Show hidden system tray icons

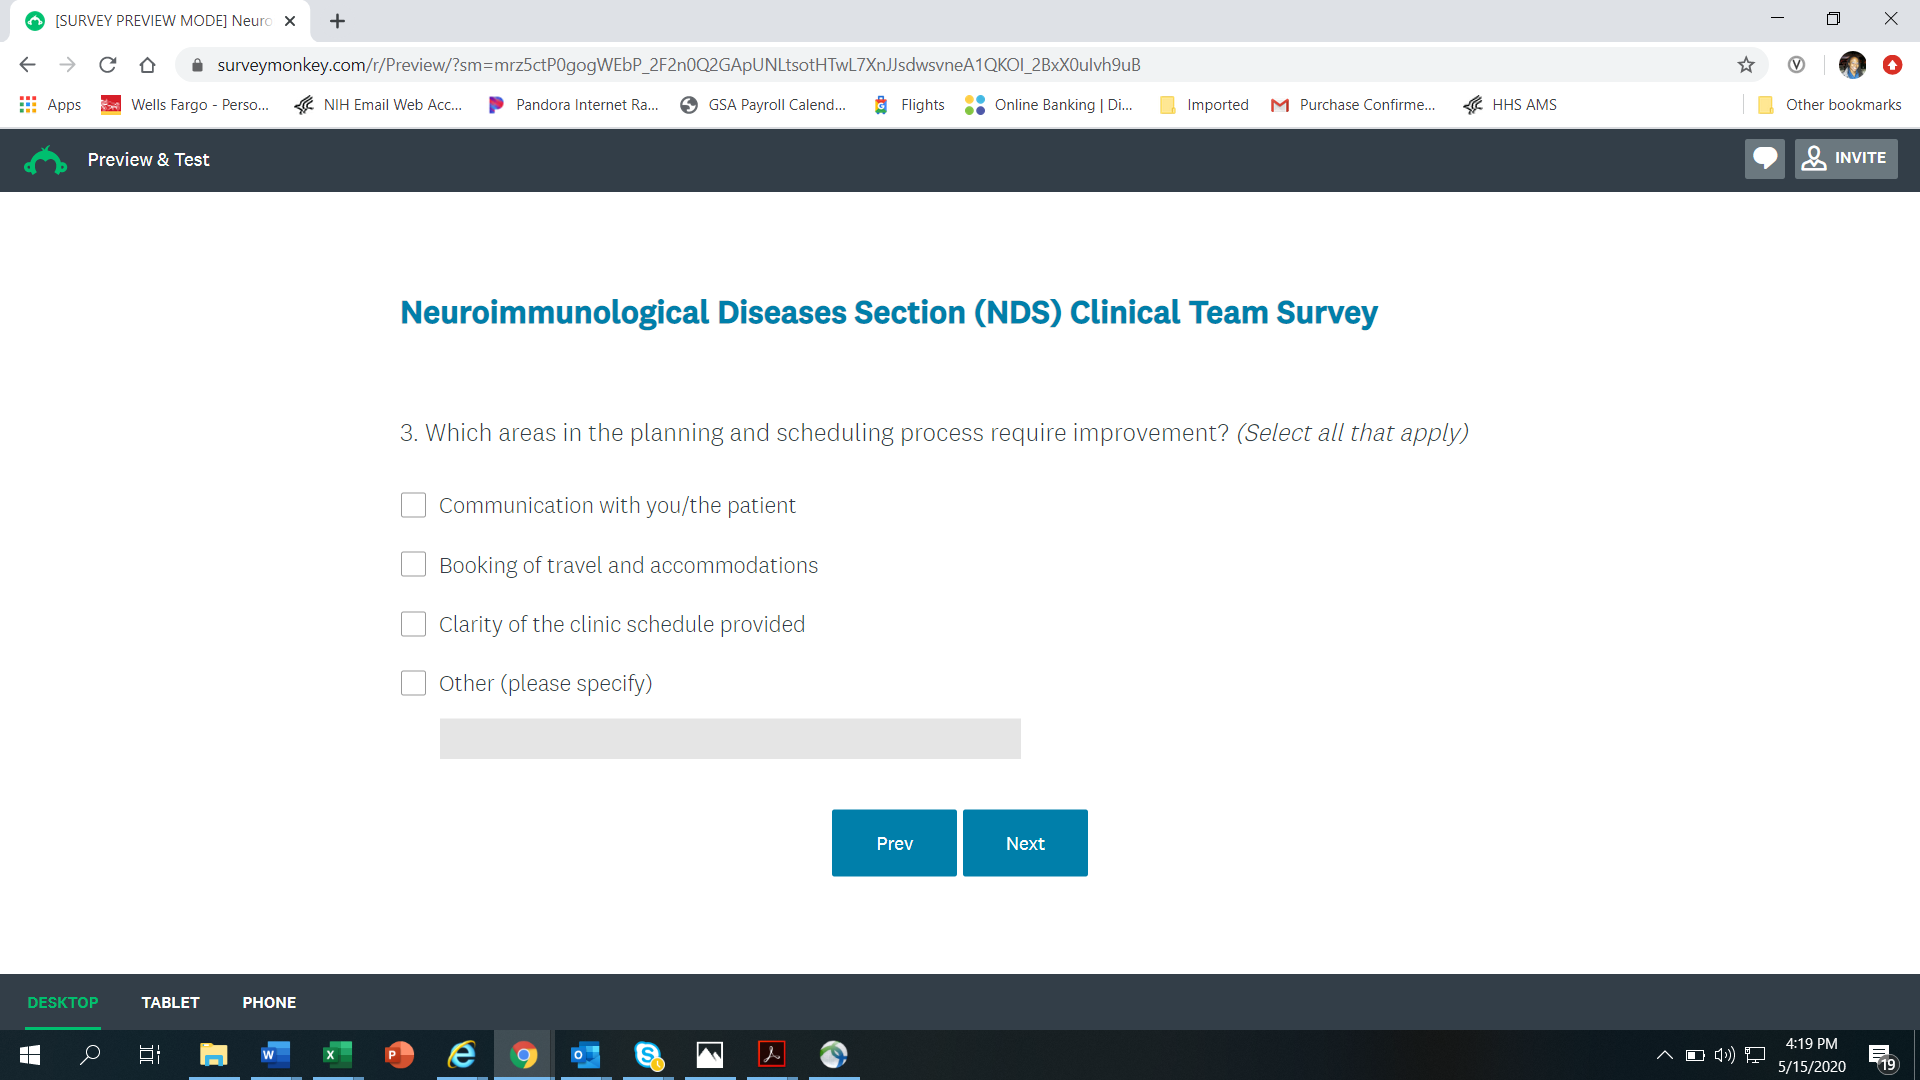click(x=1664, y=1055)
